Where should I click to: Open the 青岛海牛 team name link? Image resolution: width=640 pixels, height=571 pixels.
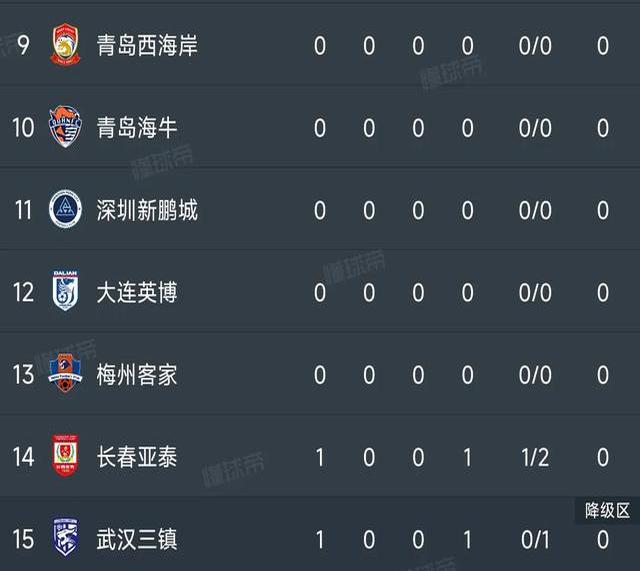pyautogui.click(x=136, y=128)
